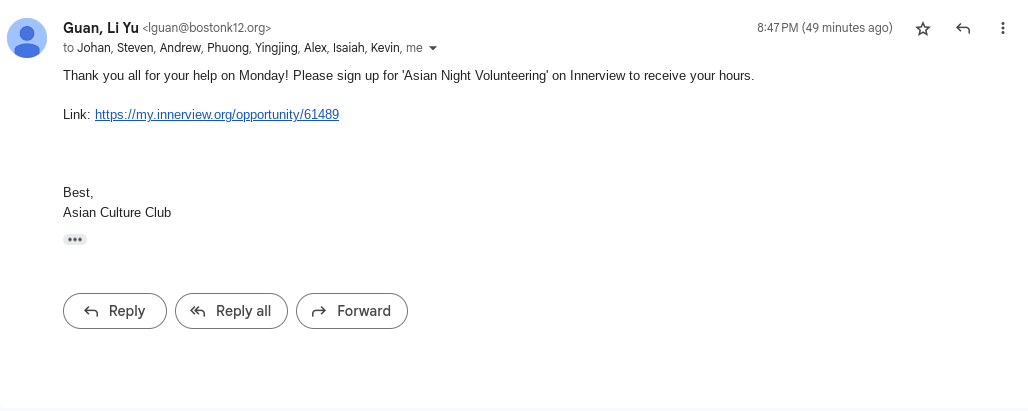Viewport: 1028px width, 411px height.
Task: Open the my.innerview.org opportunity link
Action: point(217,115)
